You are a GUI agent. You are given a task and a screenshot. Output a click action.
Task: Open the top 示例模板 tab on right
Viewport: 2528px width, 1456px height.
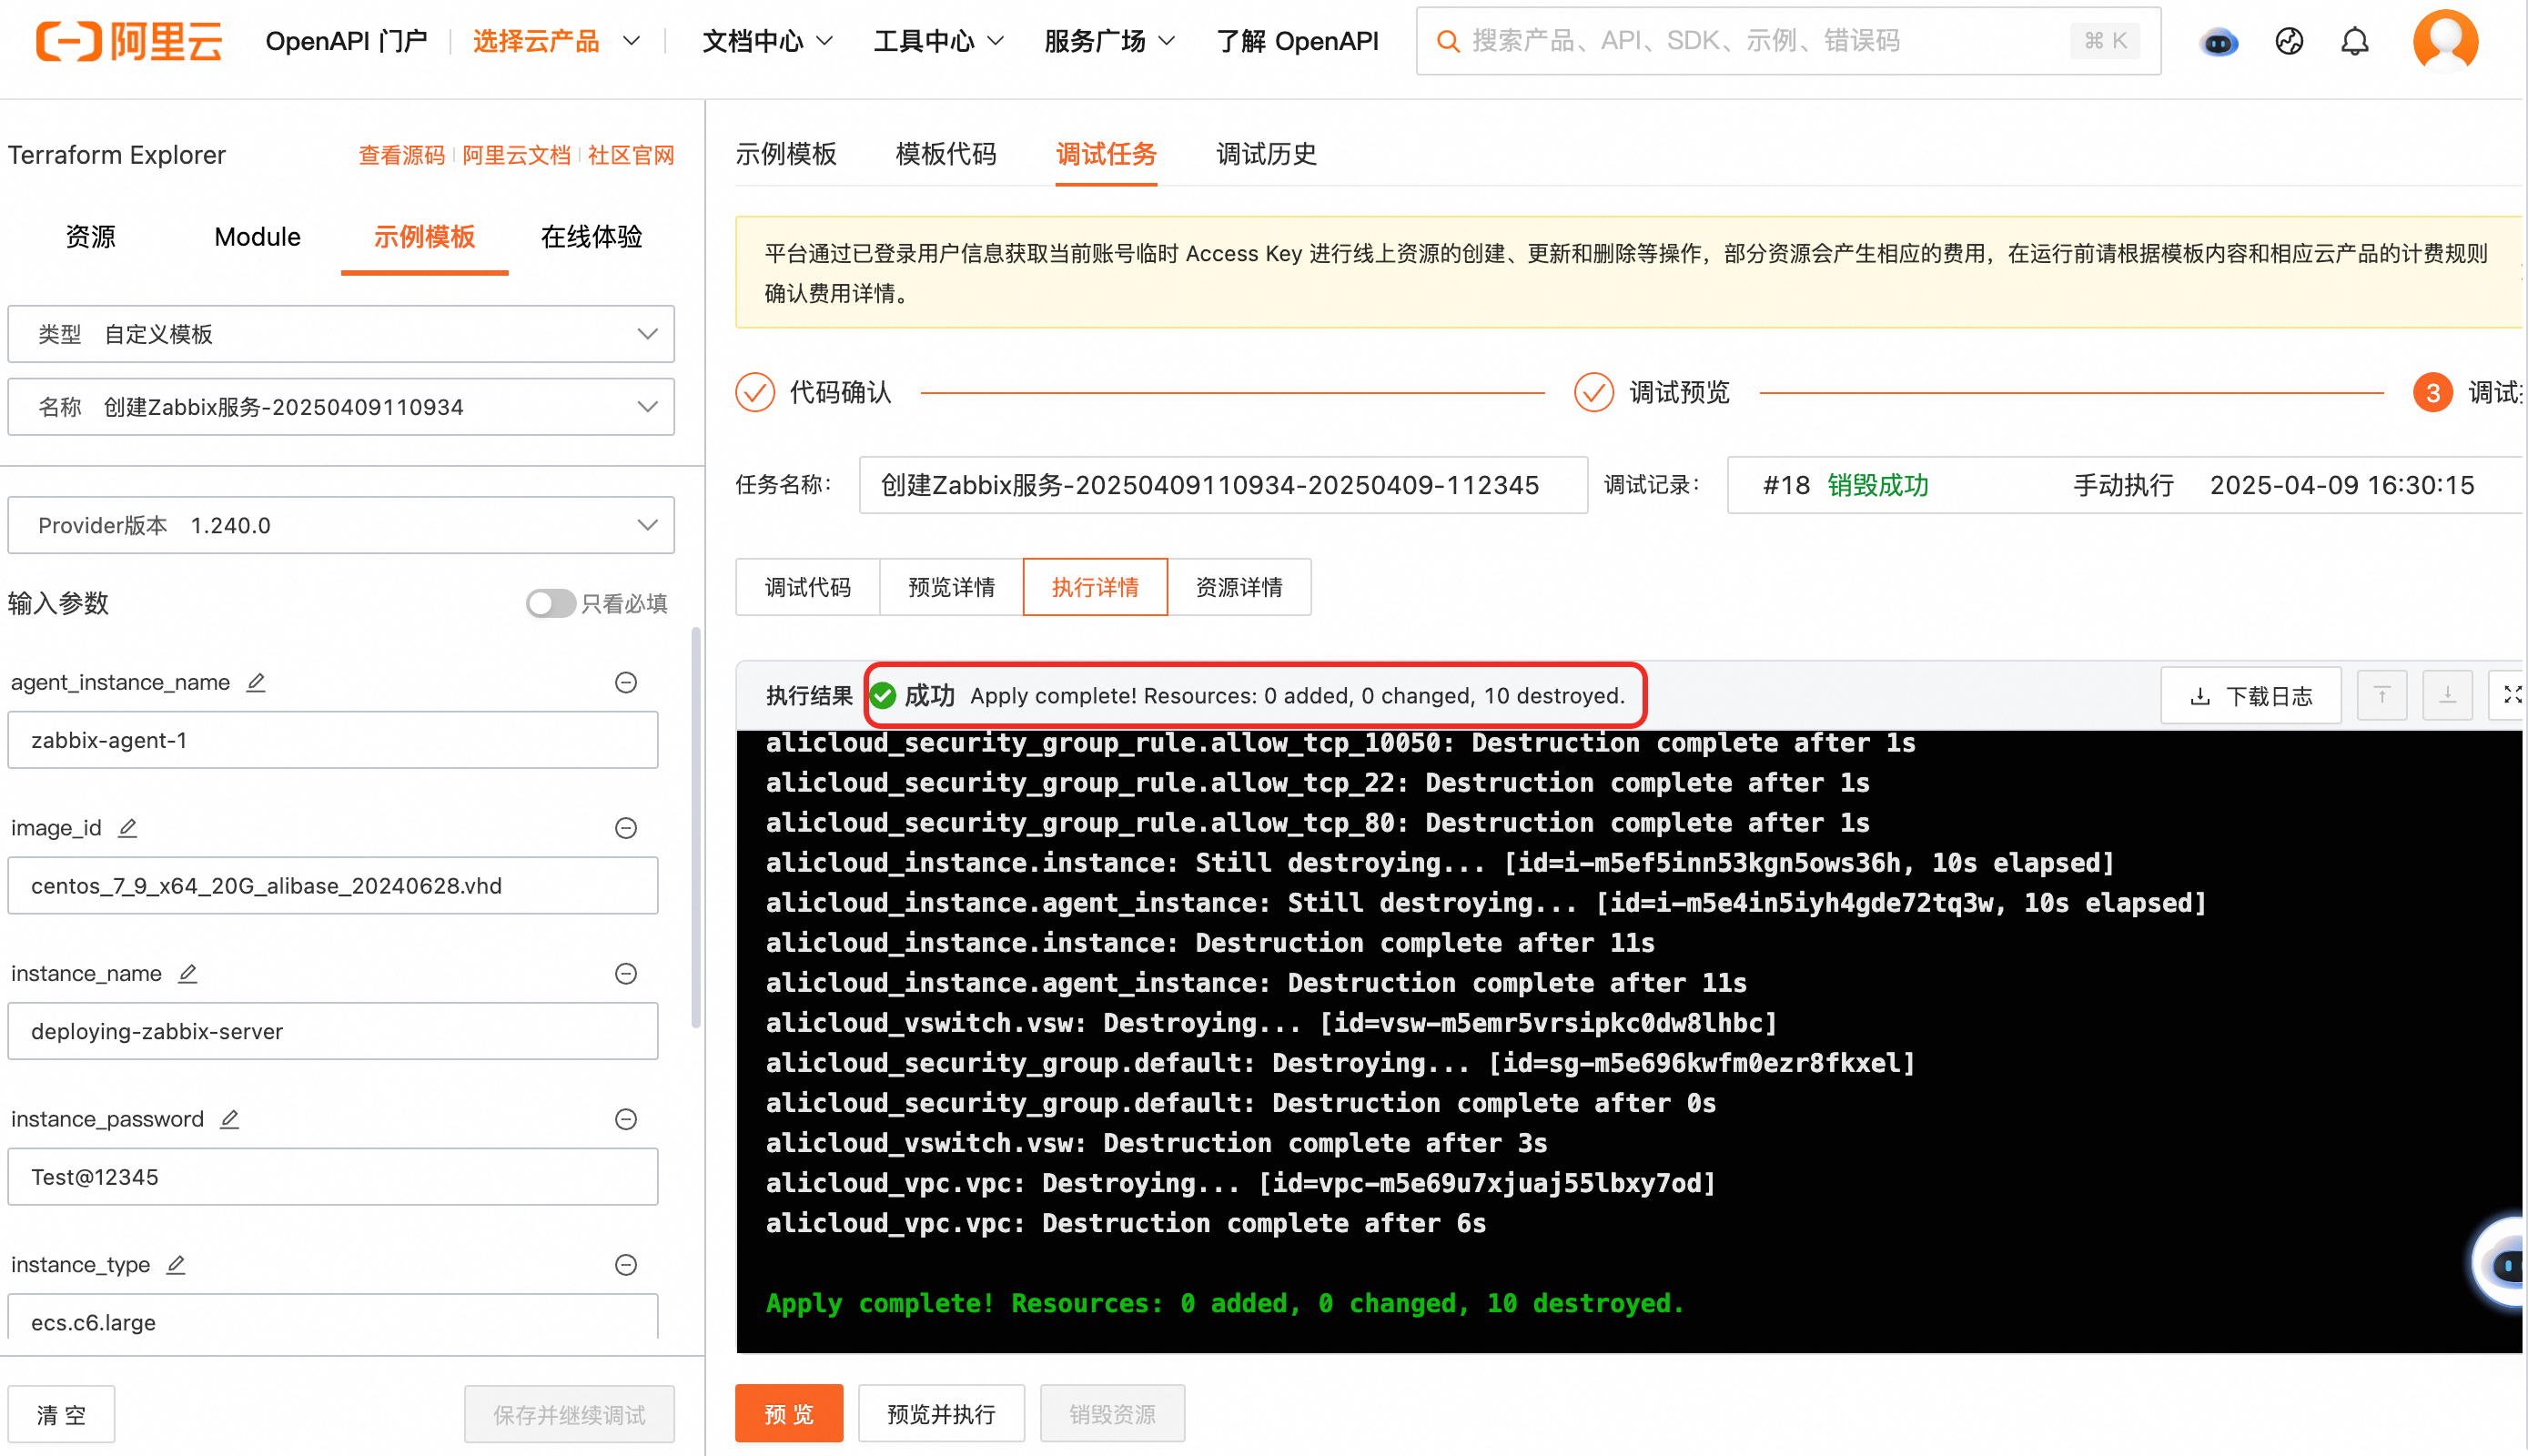[786, 154]
